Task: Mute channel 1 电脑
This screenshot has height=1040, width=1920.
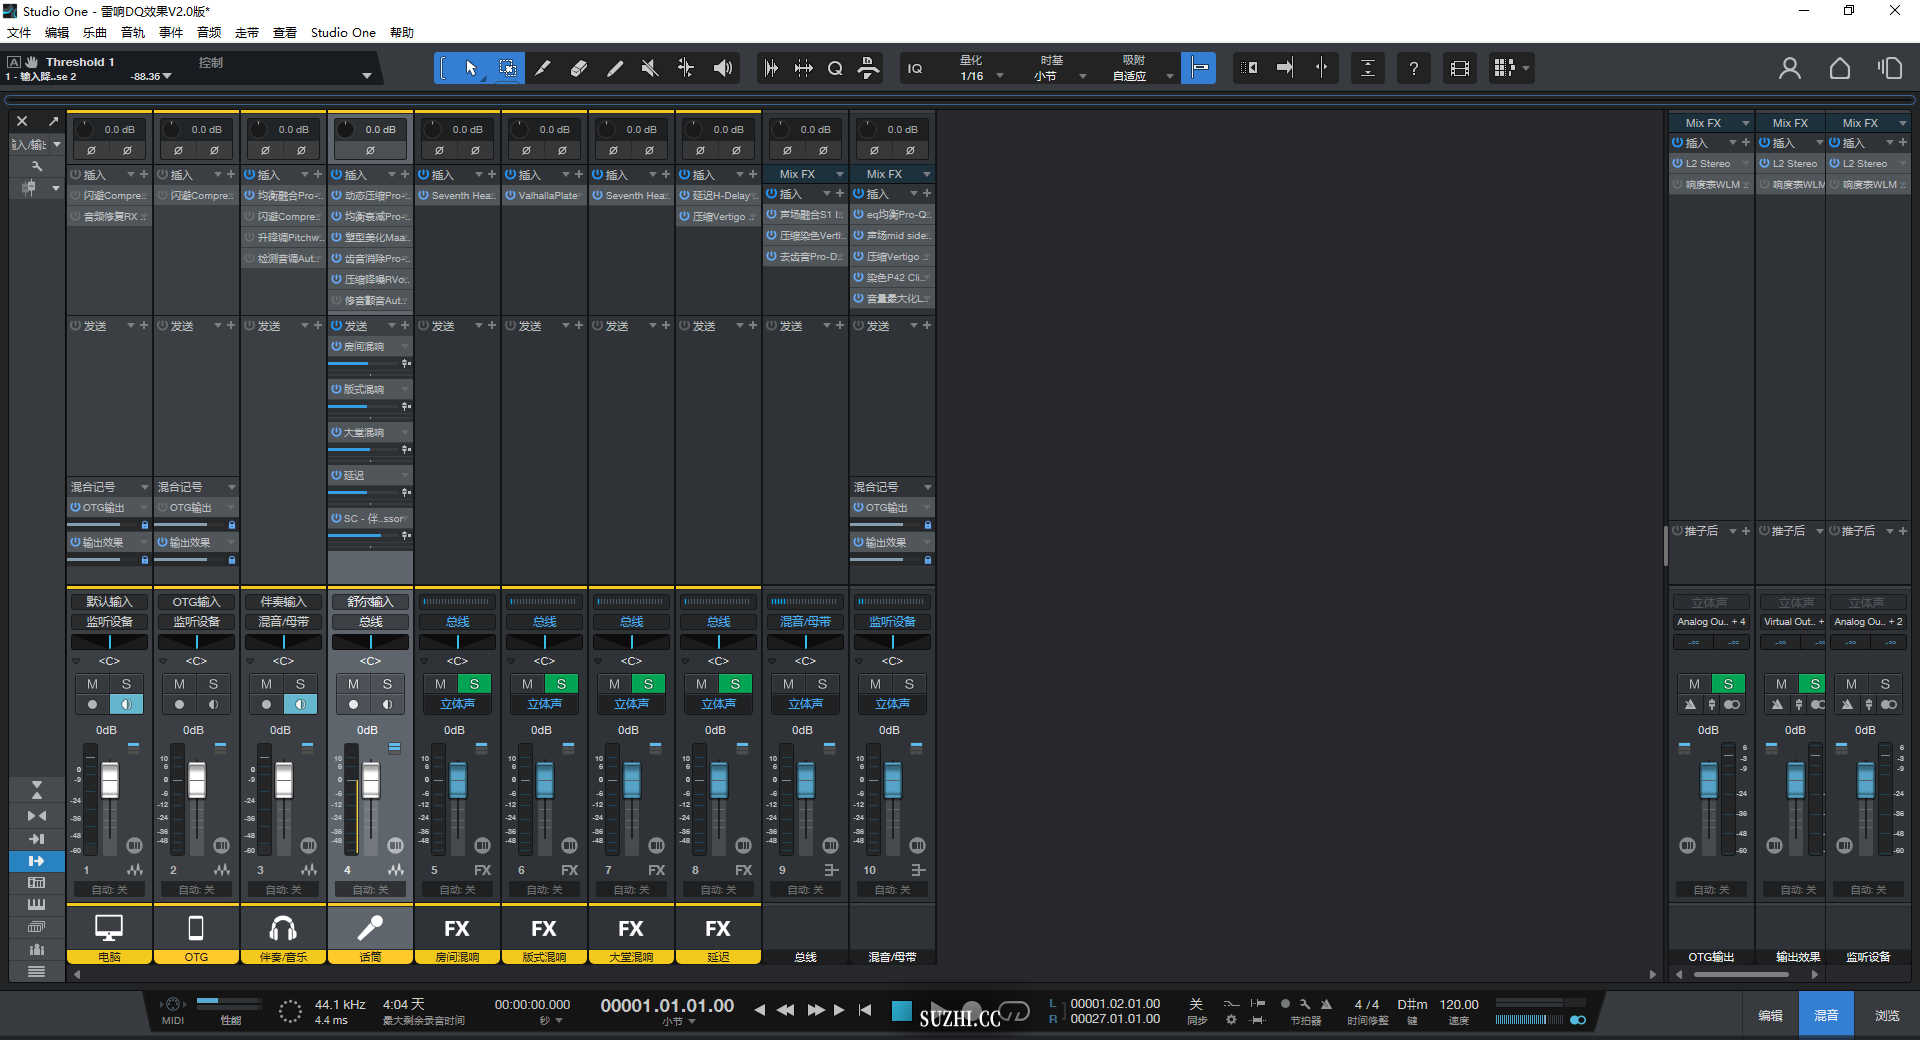Action: pyautogui.click(x=92, y=684)
